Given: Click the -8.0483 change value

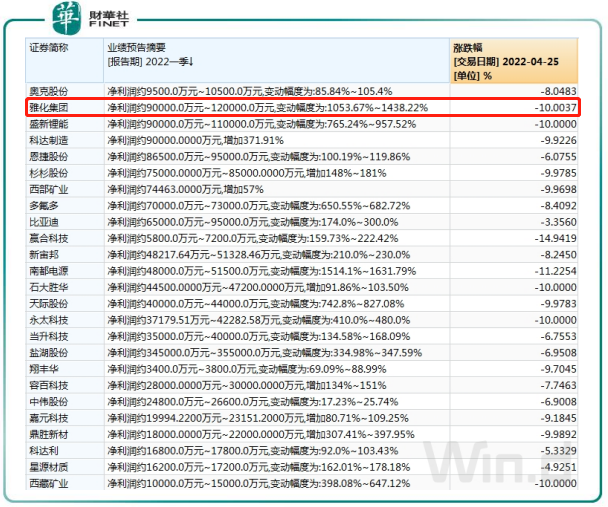Looking at the screenshot, I should tap(558, 91).
